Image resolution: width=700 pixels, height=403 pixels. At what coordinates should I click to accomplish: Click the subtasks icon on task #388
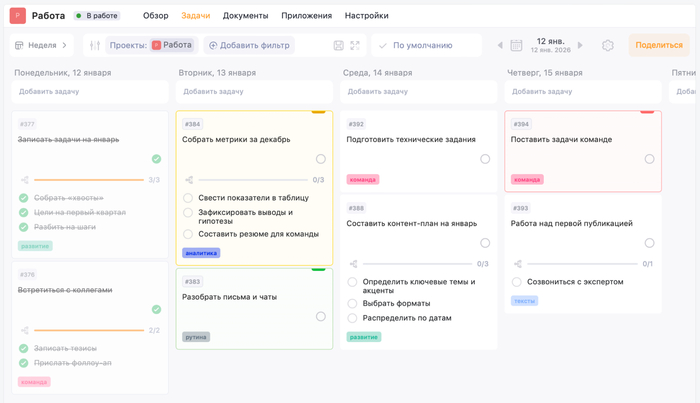353,264
